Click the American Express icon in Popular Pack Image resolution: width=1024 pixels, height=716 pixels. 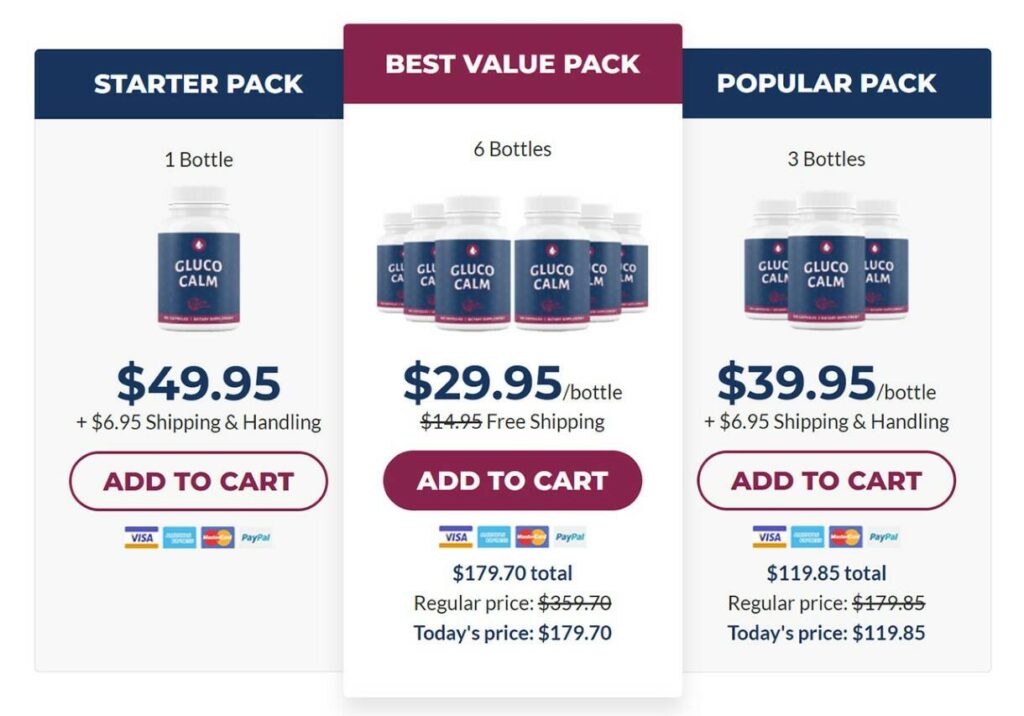808,537
